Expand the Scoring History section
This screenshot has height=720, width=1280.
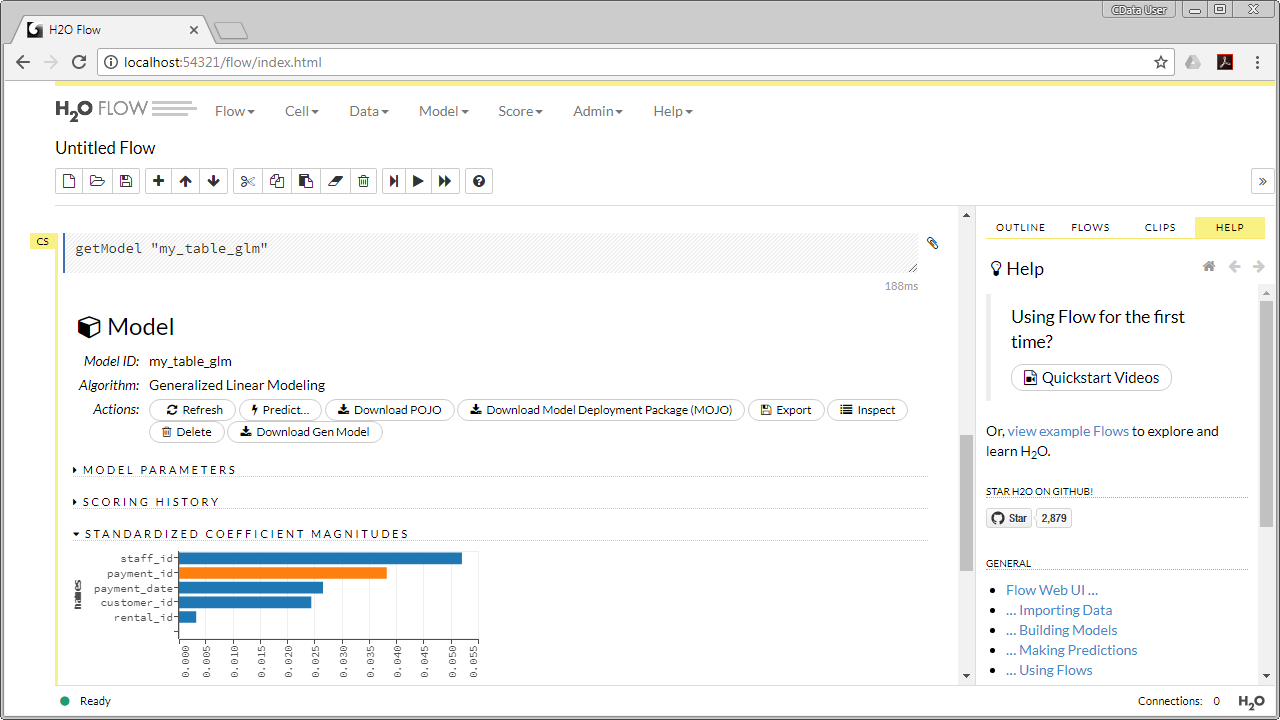pos(150,502)
